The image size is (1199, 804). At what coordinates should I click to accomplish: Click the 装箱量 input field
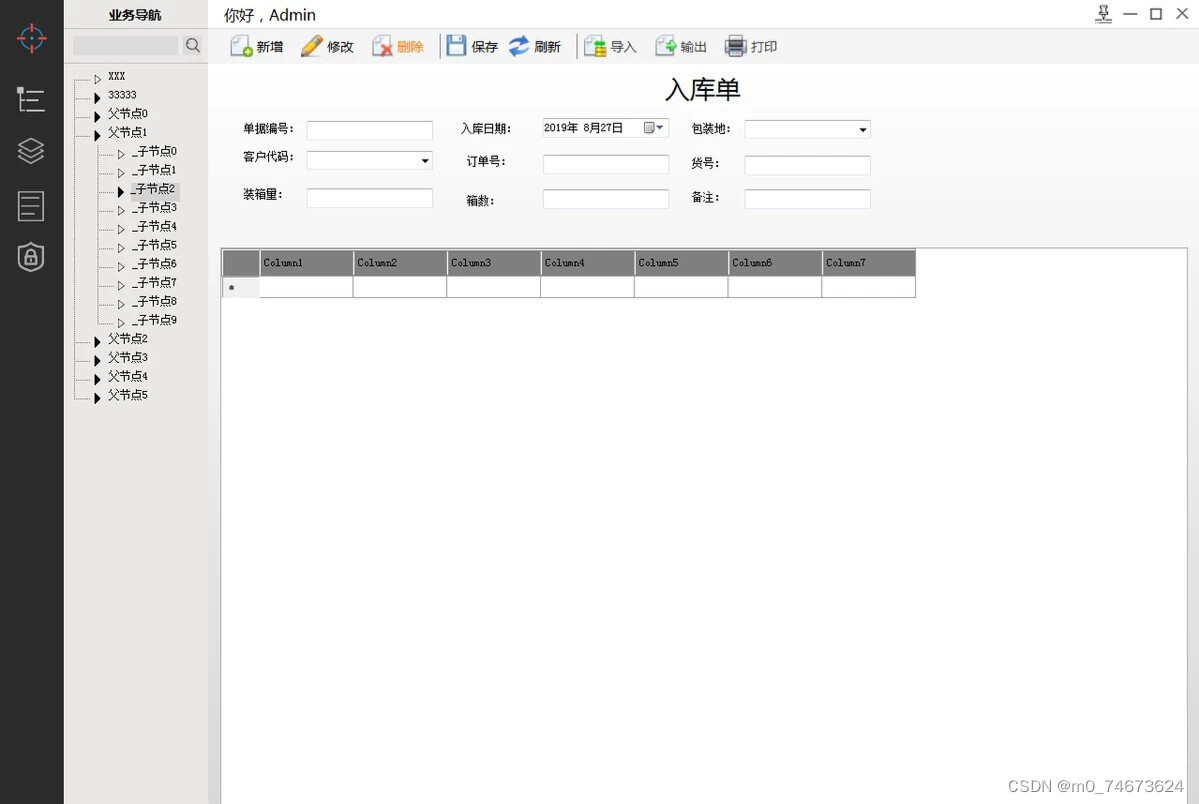point(369,198)
